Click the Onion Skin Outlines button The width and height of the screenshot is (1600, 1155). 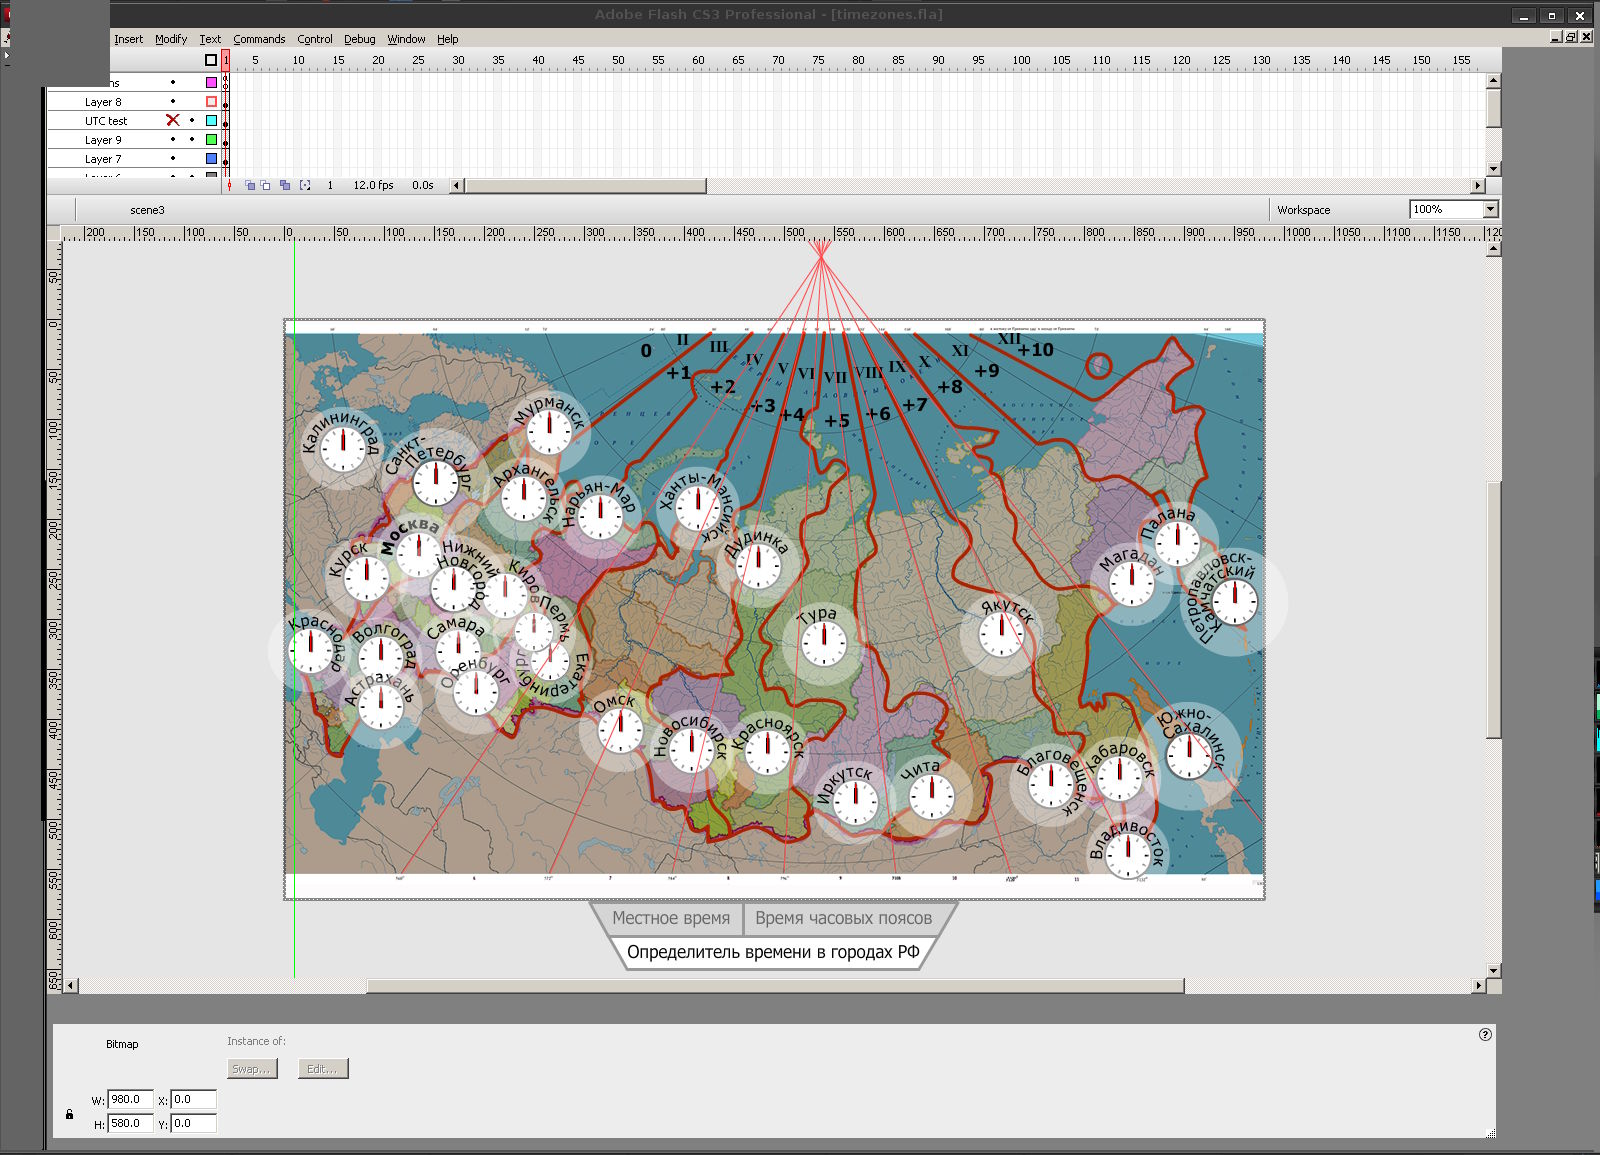click(x=265, y=185)
